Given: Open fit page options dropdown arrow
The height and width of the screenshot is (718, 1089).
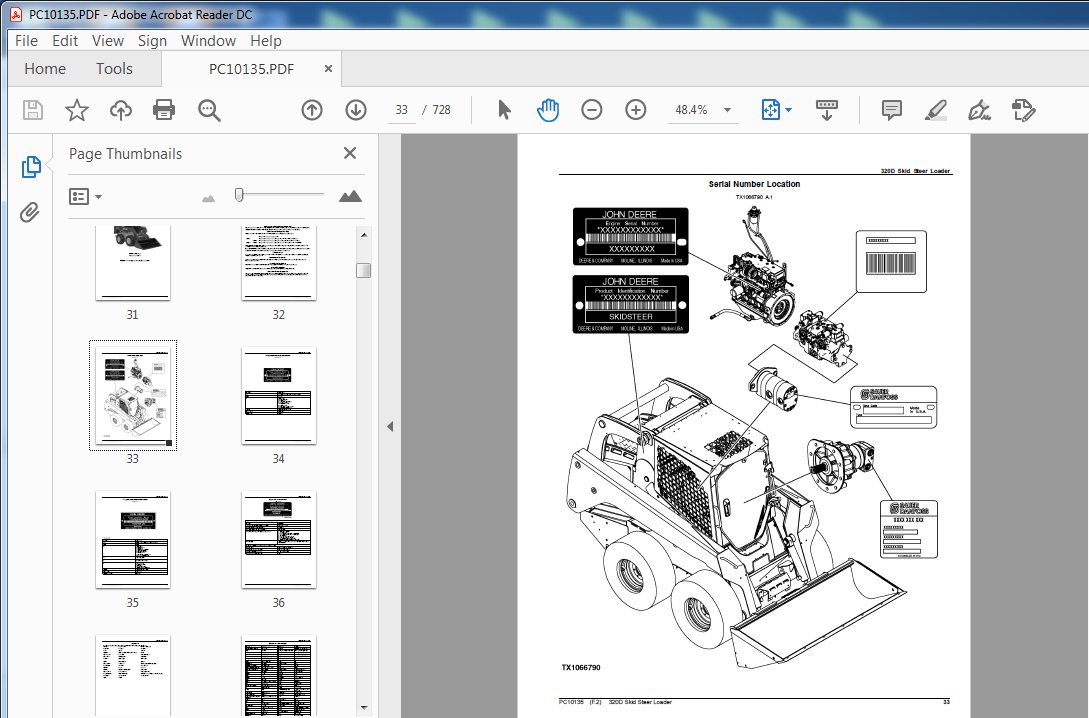Looking at the screenshot, I should tap(788, 110).
